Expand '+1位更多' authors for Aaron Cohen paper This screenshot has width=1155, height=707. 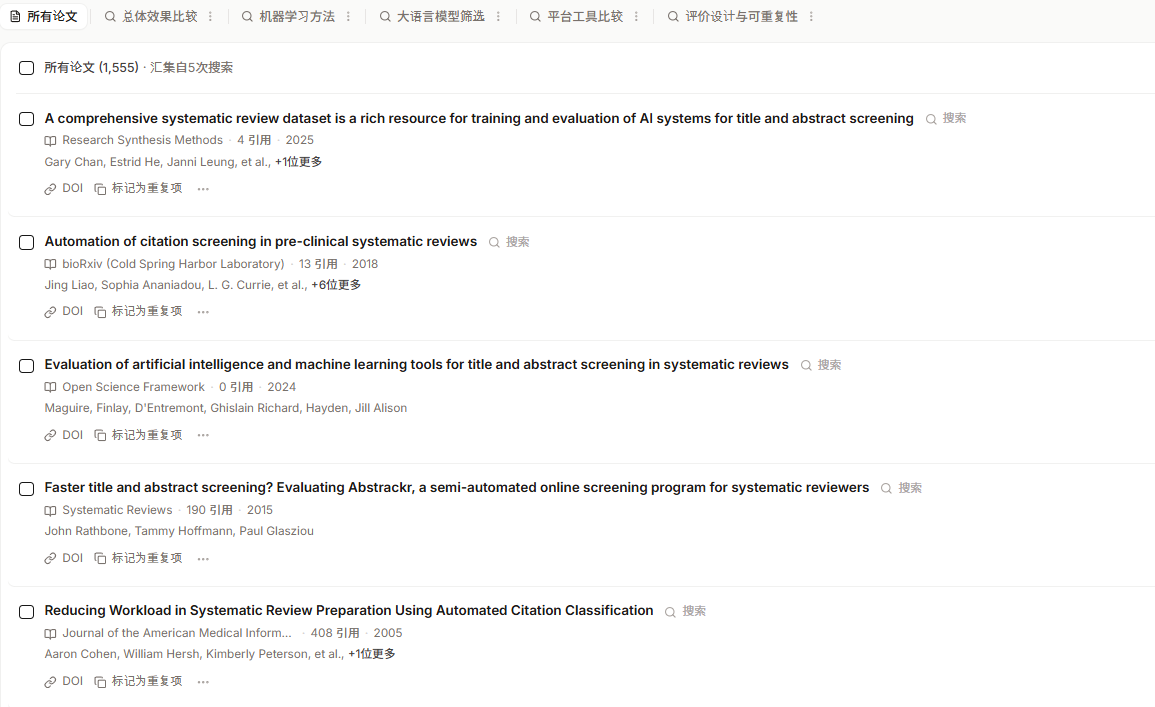[x=372, y=654]
